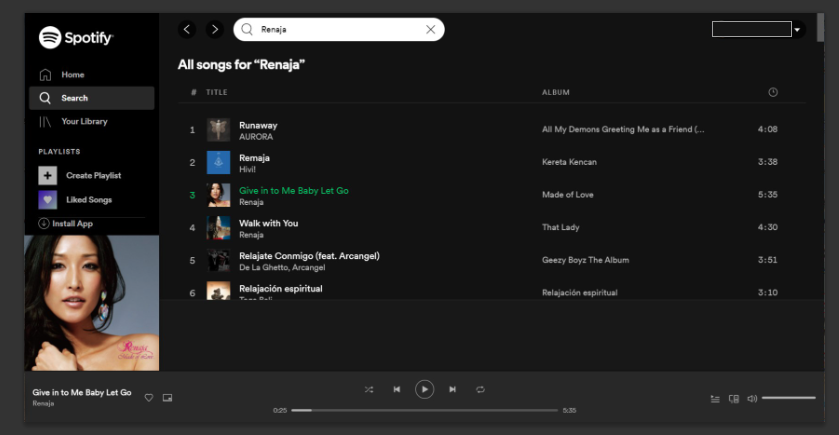Click the Walk with You album thumbnail
Image resolution: width=839 pixels, height=435 pixels.
pyautogui.click(x=218, y=228)
